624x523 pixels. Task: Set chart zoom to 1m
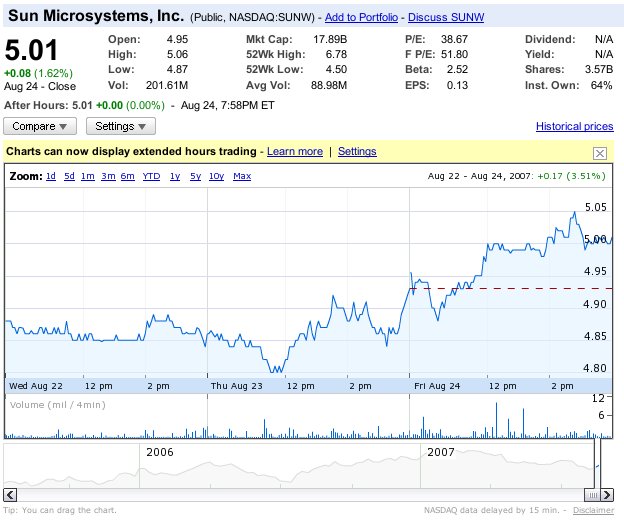click(88, 176)
